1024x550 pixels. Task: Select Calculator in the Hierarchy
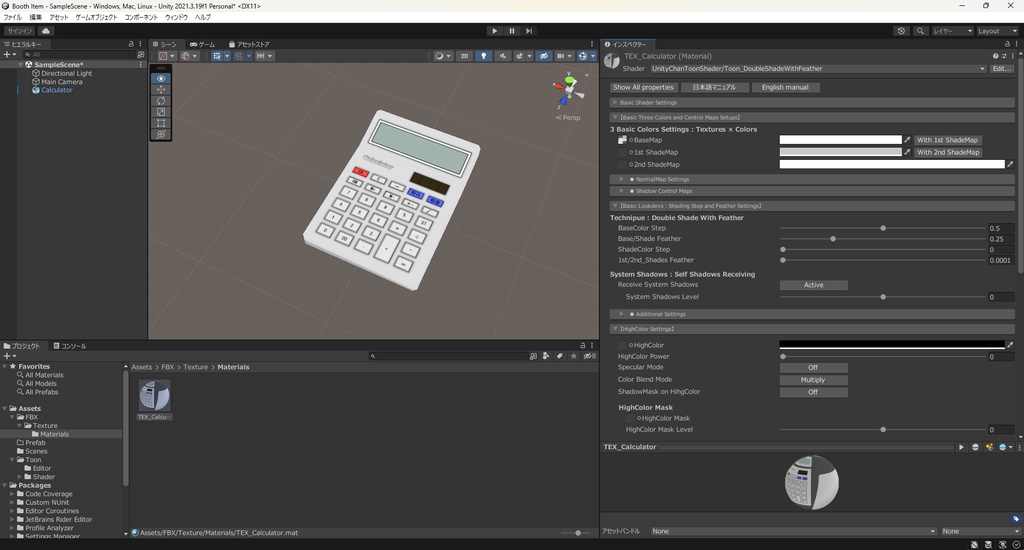(57, 90)
